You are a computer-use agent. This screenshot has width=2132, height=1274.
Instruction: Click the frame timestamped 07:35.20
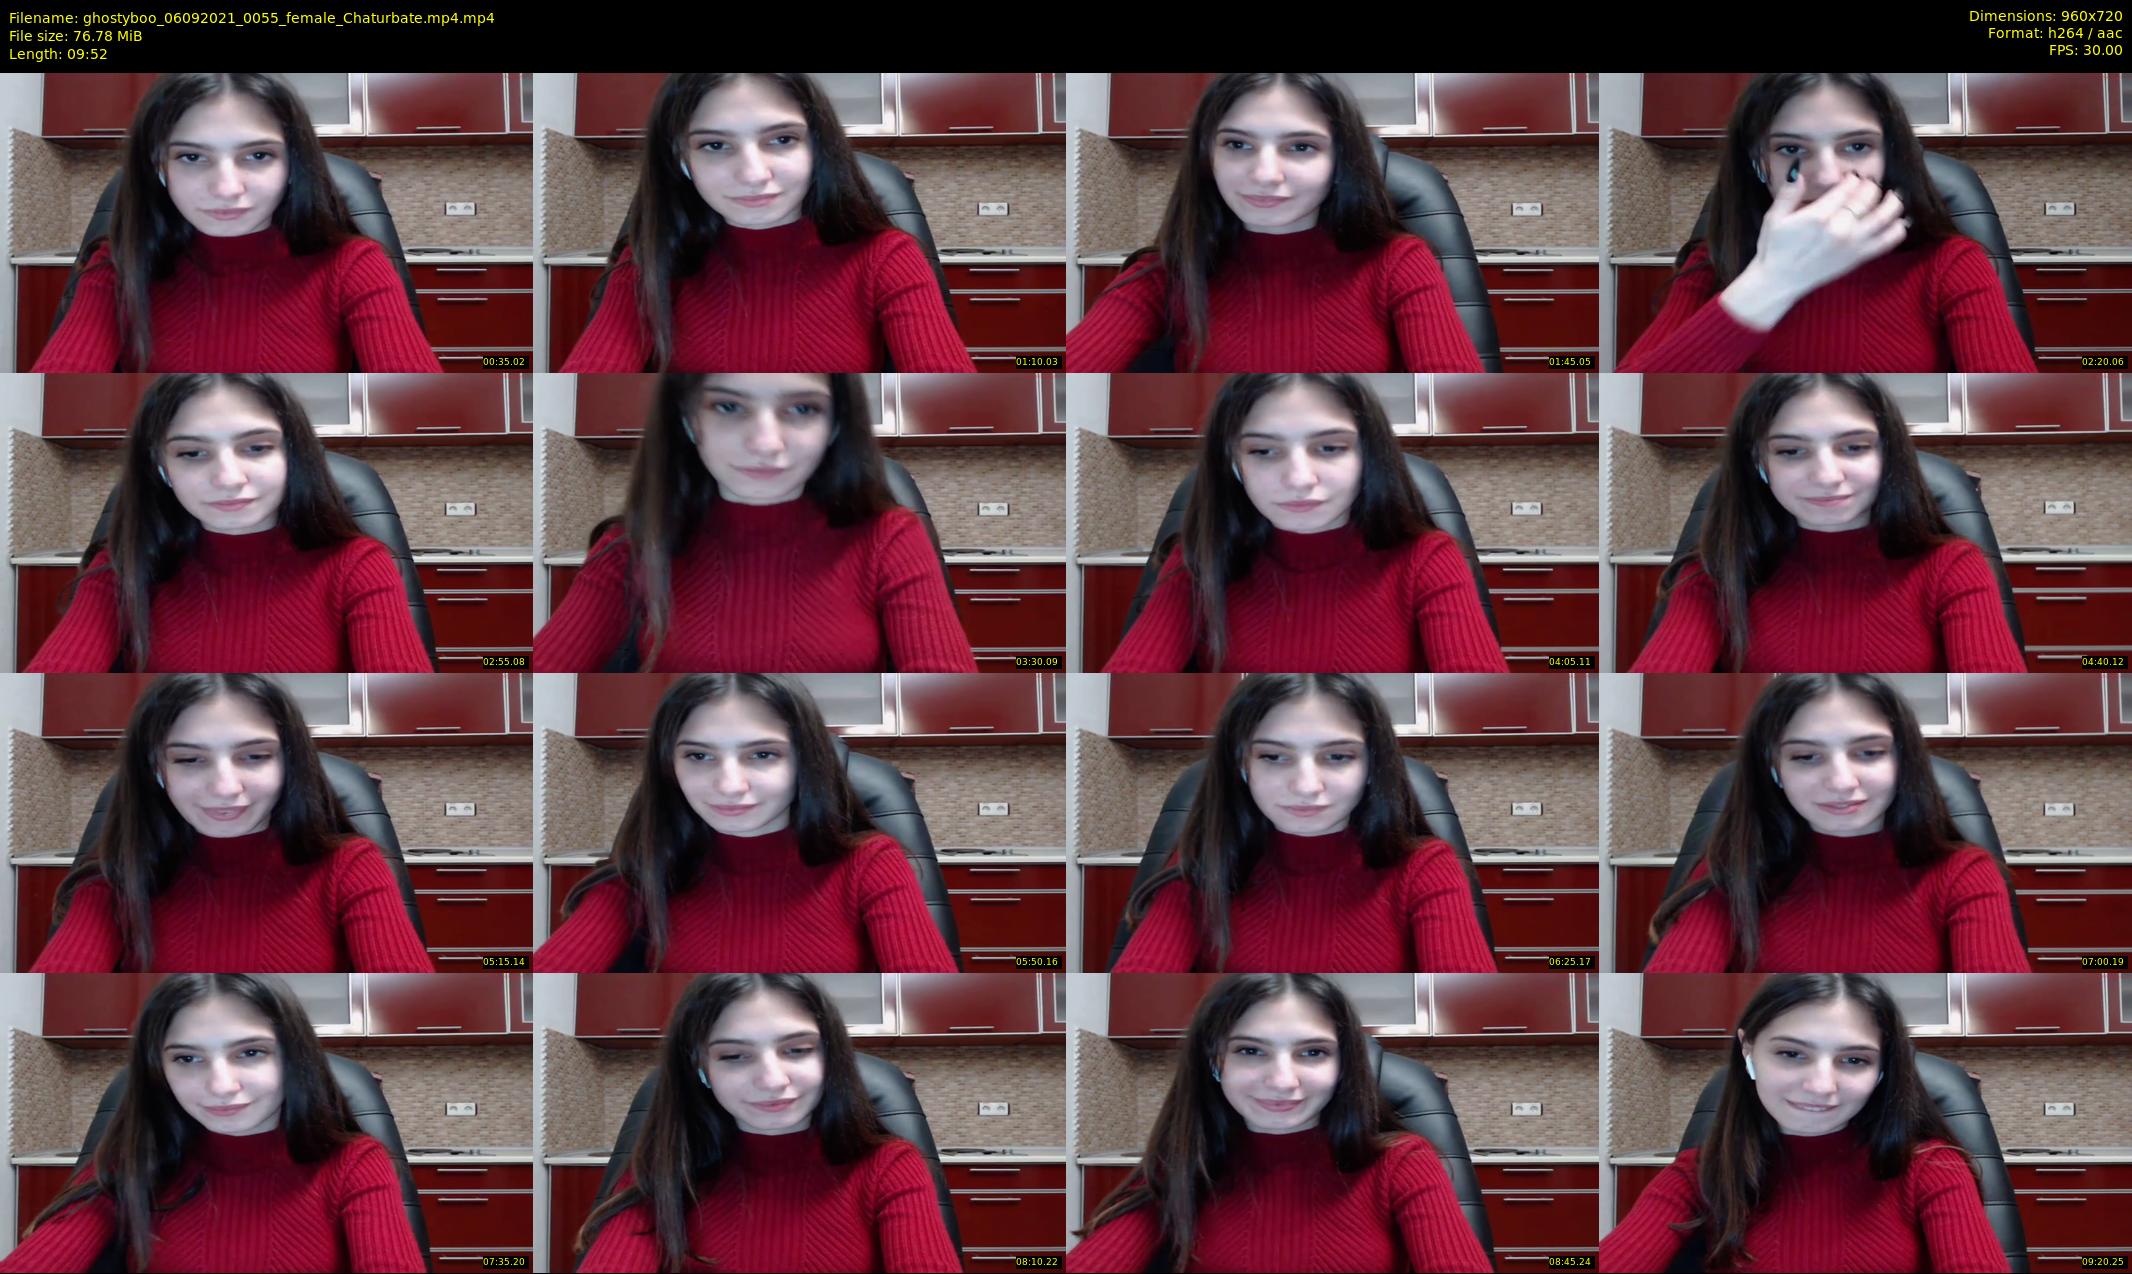(x=266, y=1122)
